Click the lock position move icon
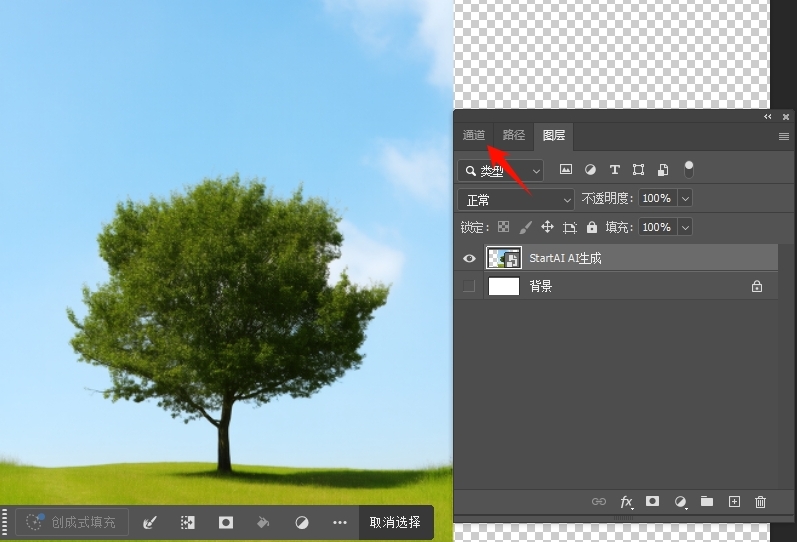The width and height of the screenshot is (797, 542). 547,227
